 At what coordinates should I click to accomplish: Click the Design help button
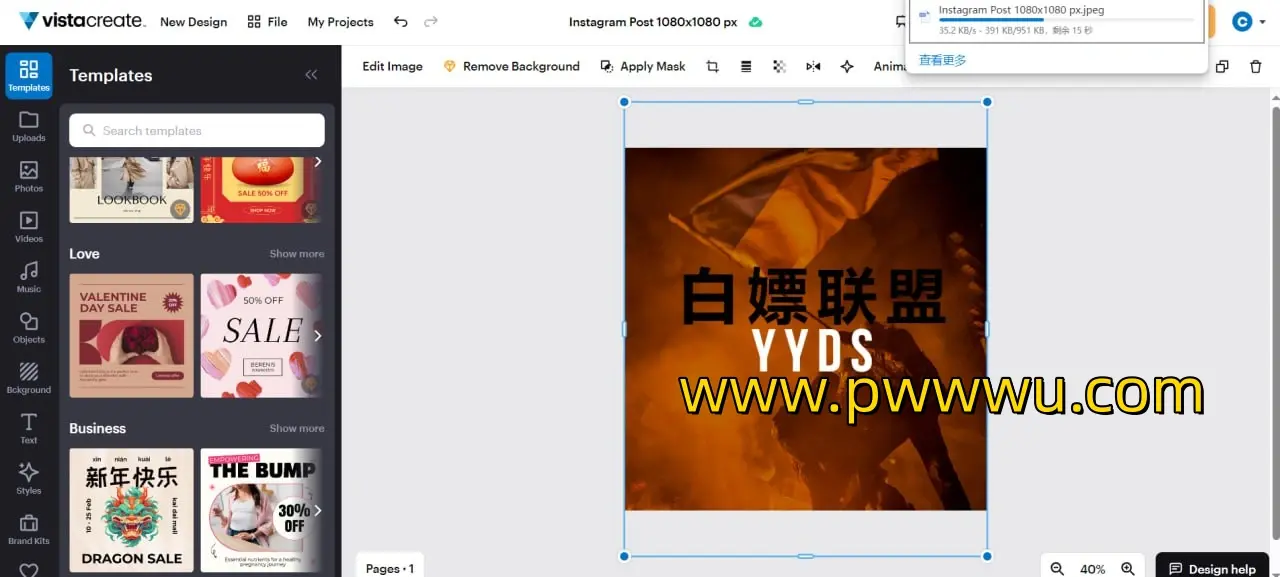pos(1212,568)
